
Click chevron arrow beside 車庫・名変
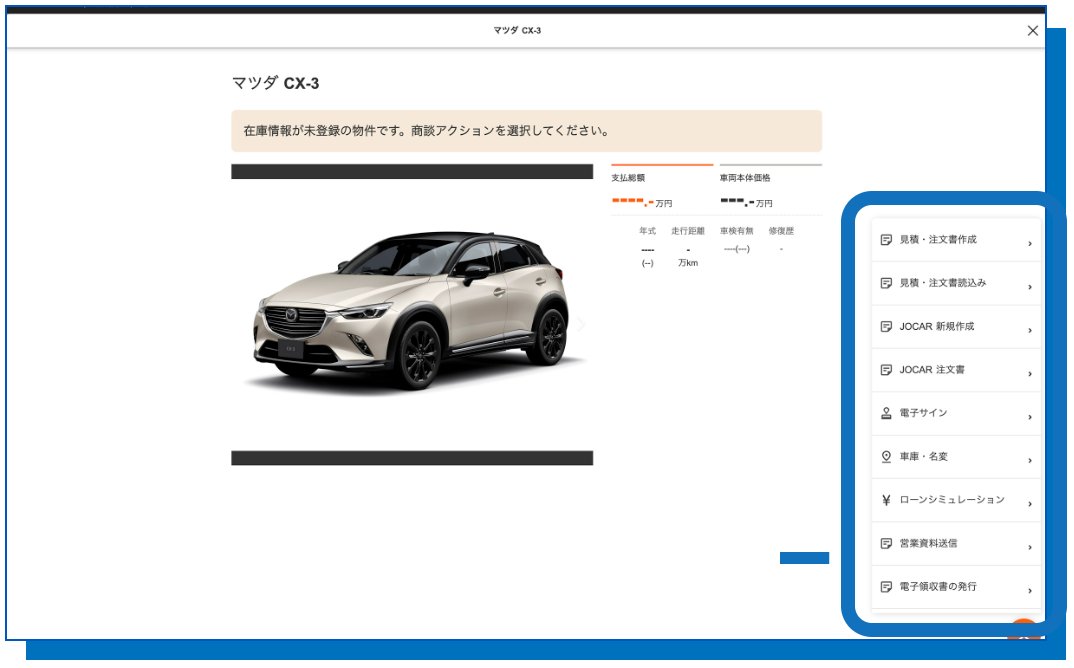pyautogui.click(x=1029, y=460)
